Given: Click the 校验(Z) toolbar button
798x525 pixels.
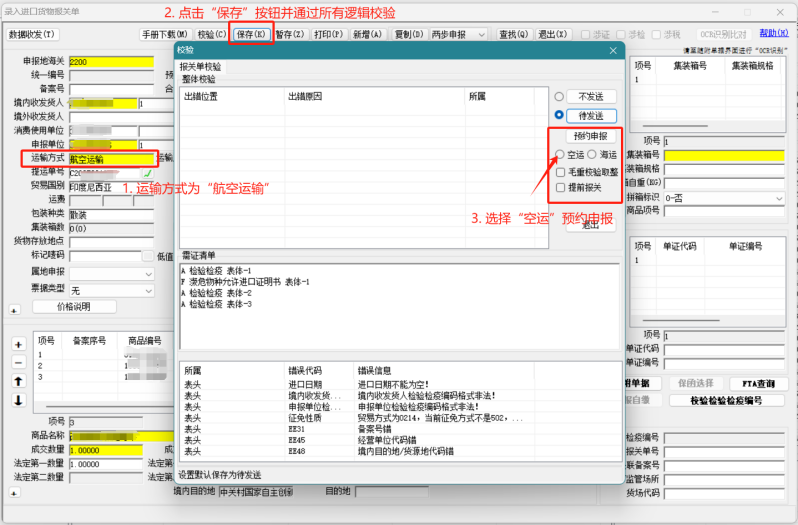Looking at the screenshot, I should (x=213, y=34).
